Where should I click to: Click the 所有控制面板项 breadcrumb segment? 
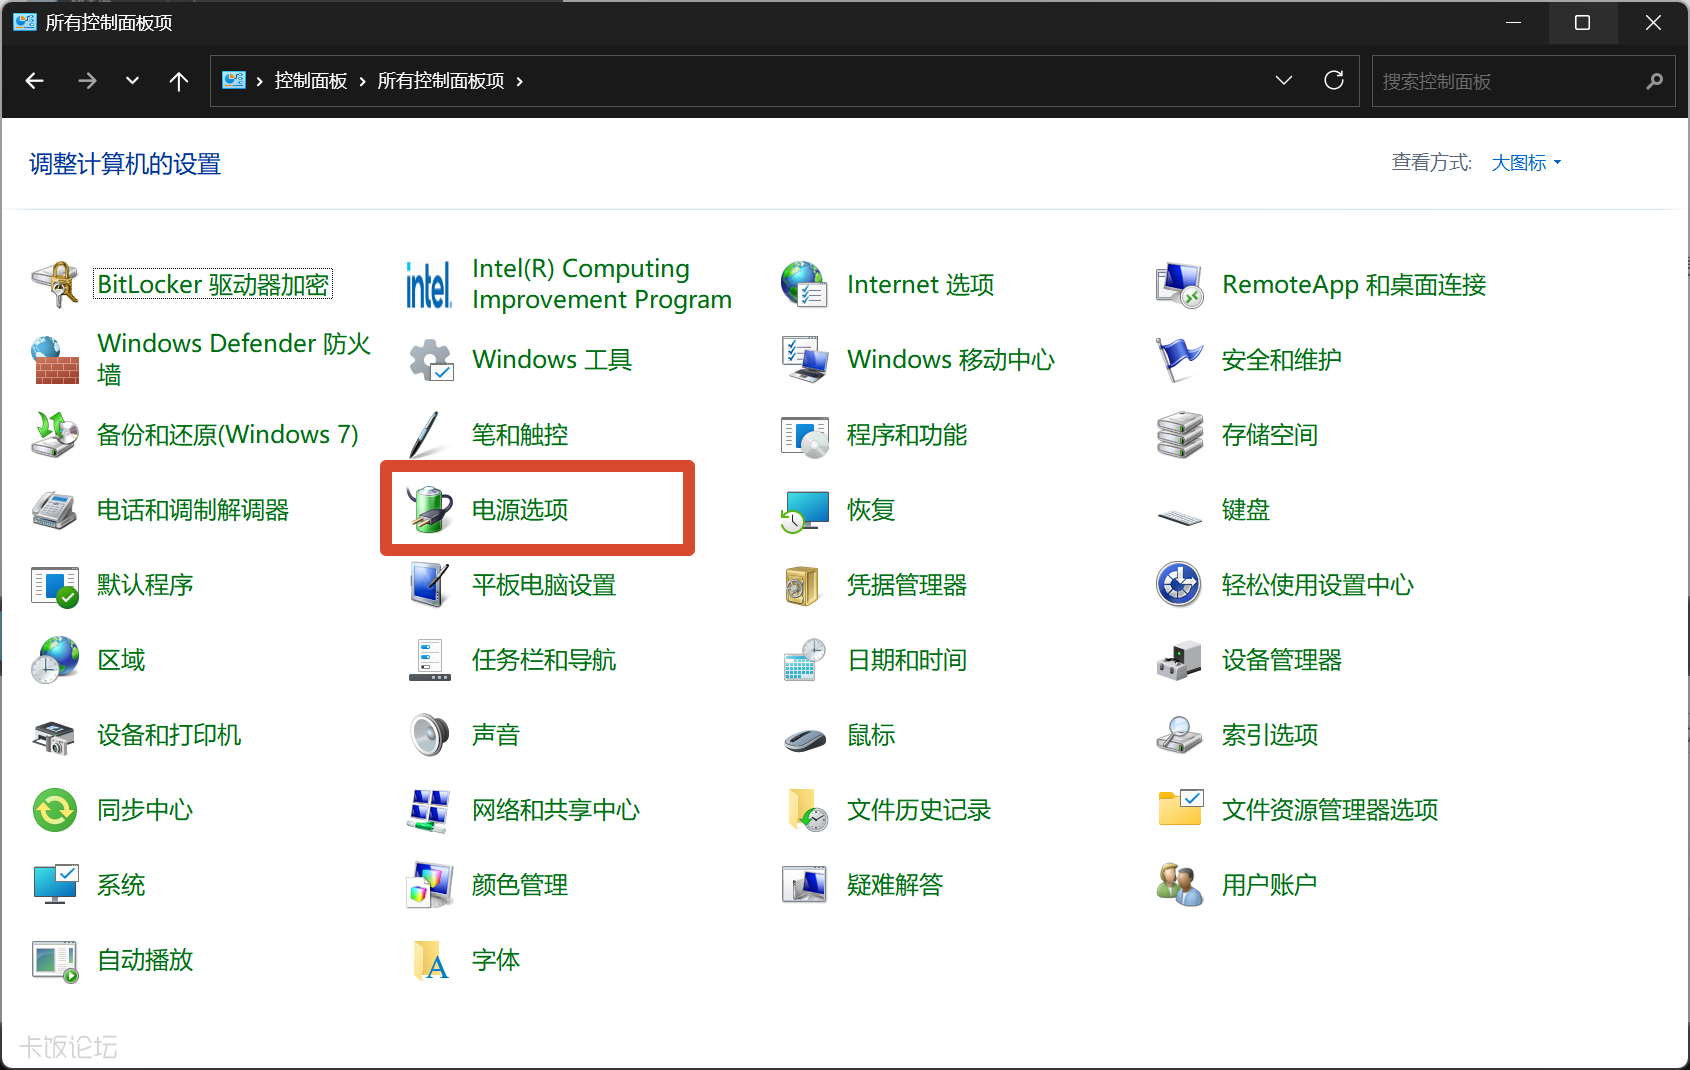coord(441,81)
